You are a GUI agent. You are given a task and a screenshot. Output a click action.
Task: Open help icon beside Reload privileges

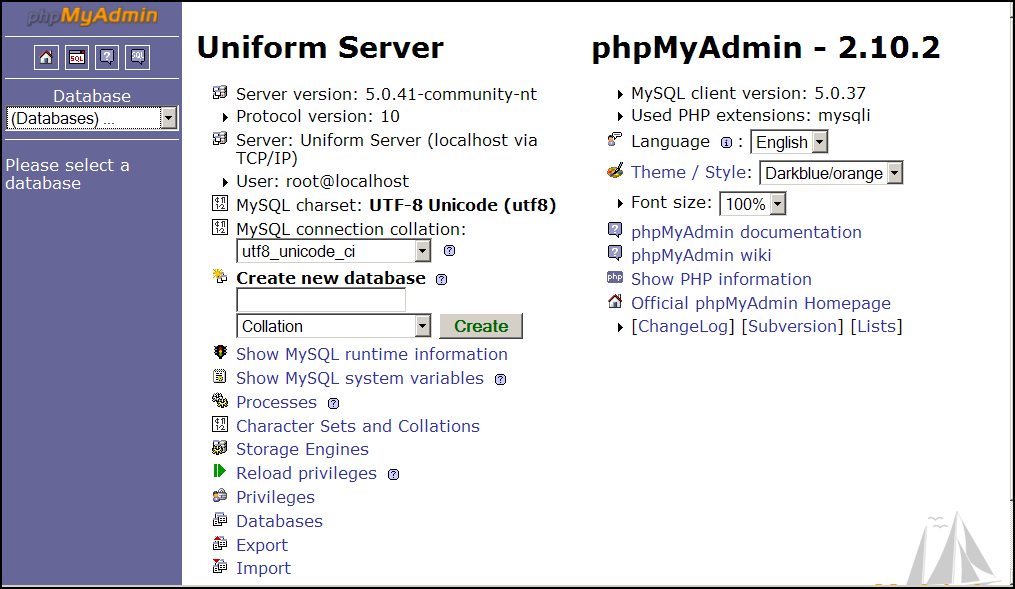click(x=394, y=474)
